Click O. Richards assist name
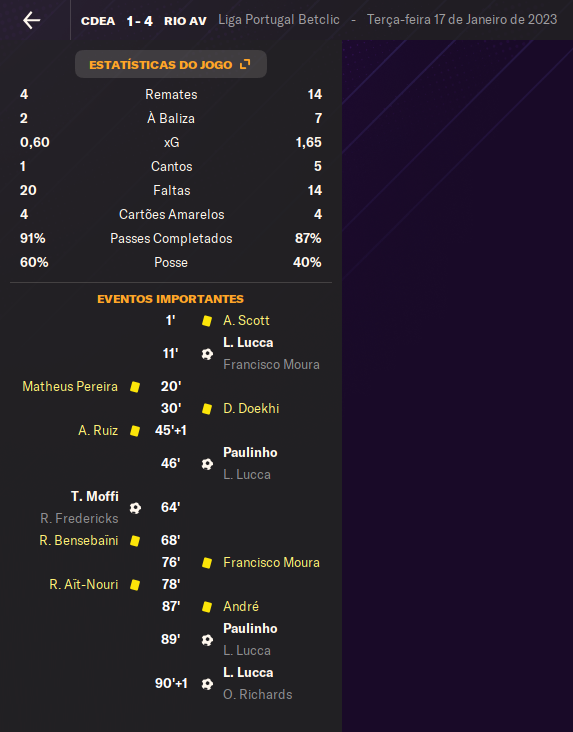 pyautogui.click(x=258, y=695)
